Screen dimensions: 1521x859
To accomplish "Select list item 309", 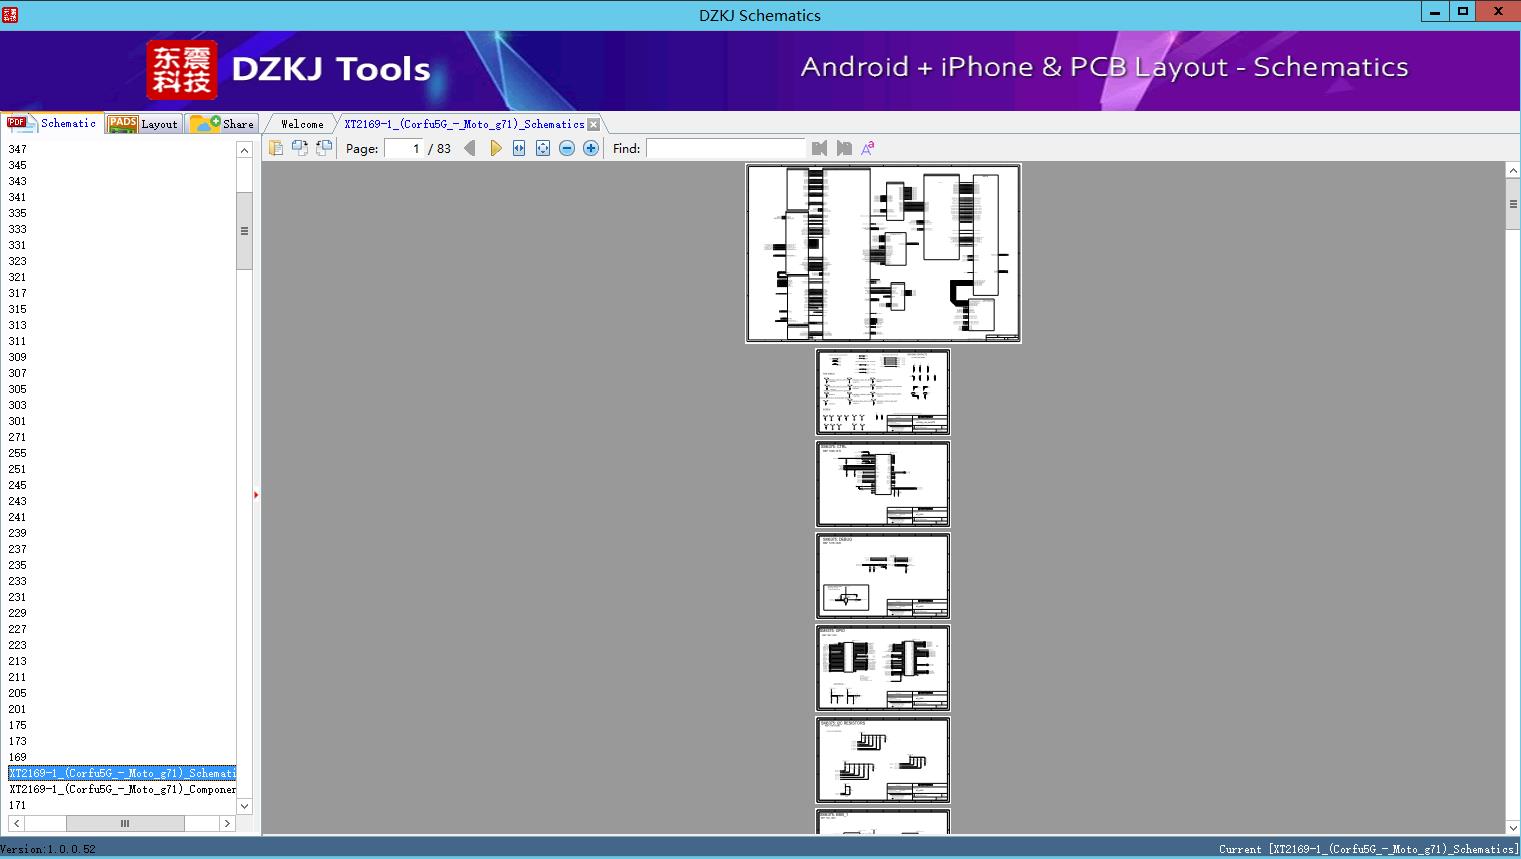I will point(18,357).
